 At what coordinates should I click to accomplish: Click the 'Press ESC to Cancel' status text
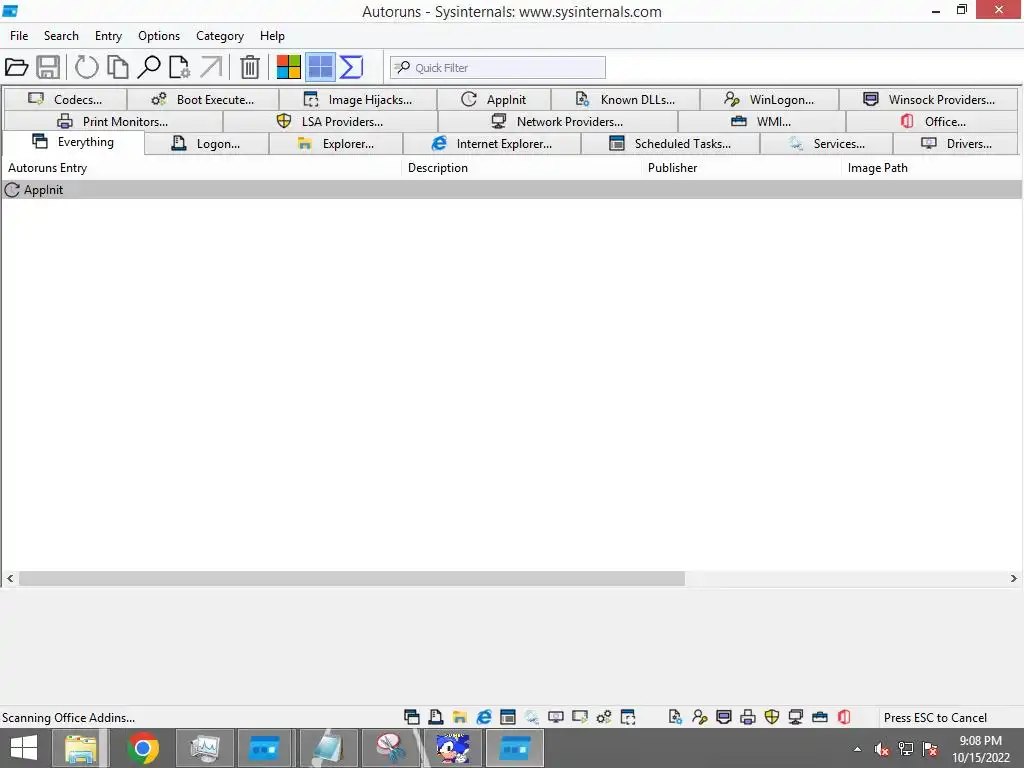tap(935, 718)
